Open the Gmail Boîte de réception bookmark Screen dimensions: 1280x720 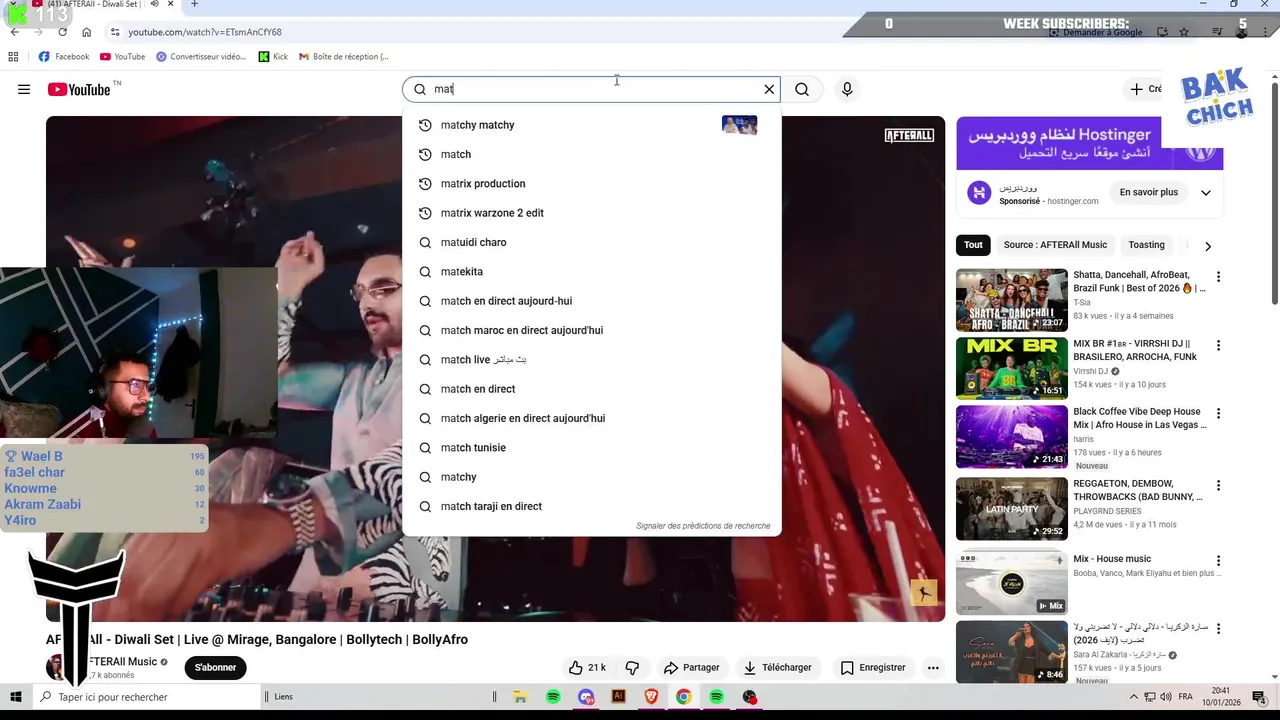pyautogui.click(x=343, y=57)
